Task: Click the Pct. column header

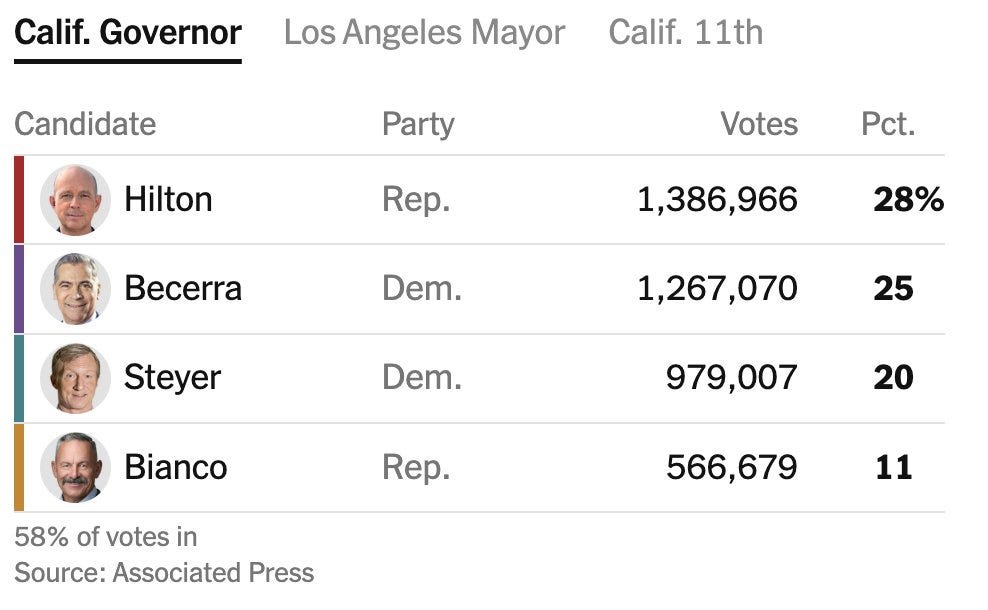Action: pos(888,124)
